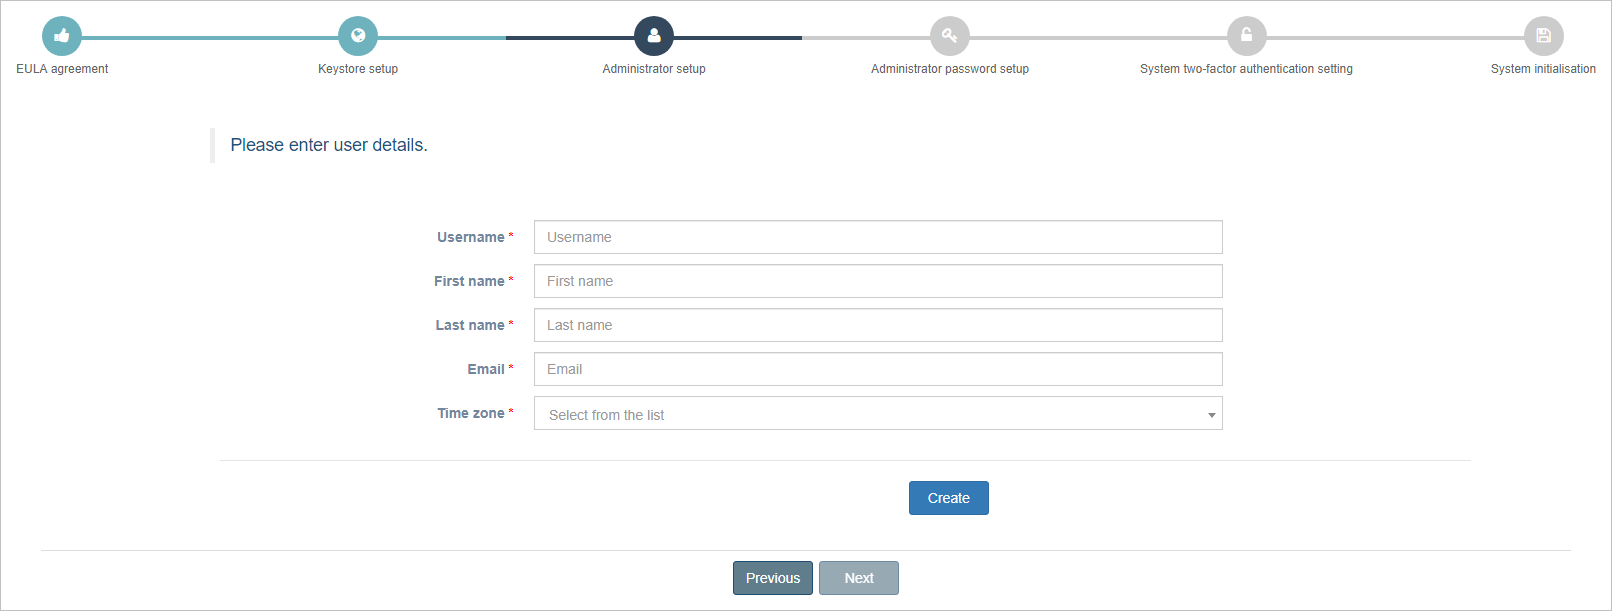1612x611 pixels.
Task: Click the Administrator setup user icon
Action: [x=654, y=36]
